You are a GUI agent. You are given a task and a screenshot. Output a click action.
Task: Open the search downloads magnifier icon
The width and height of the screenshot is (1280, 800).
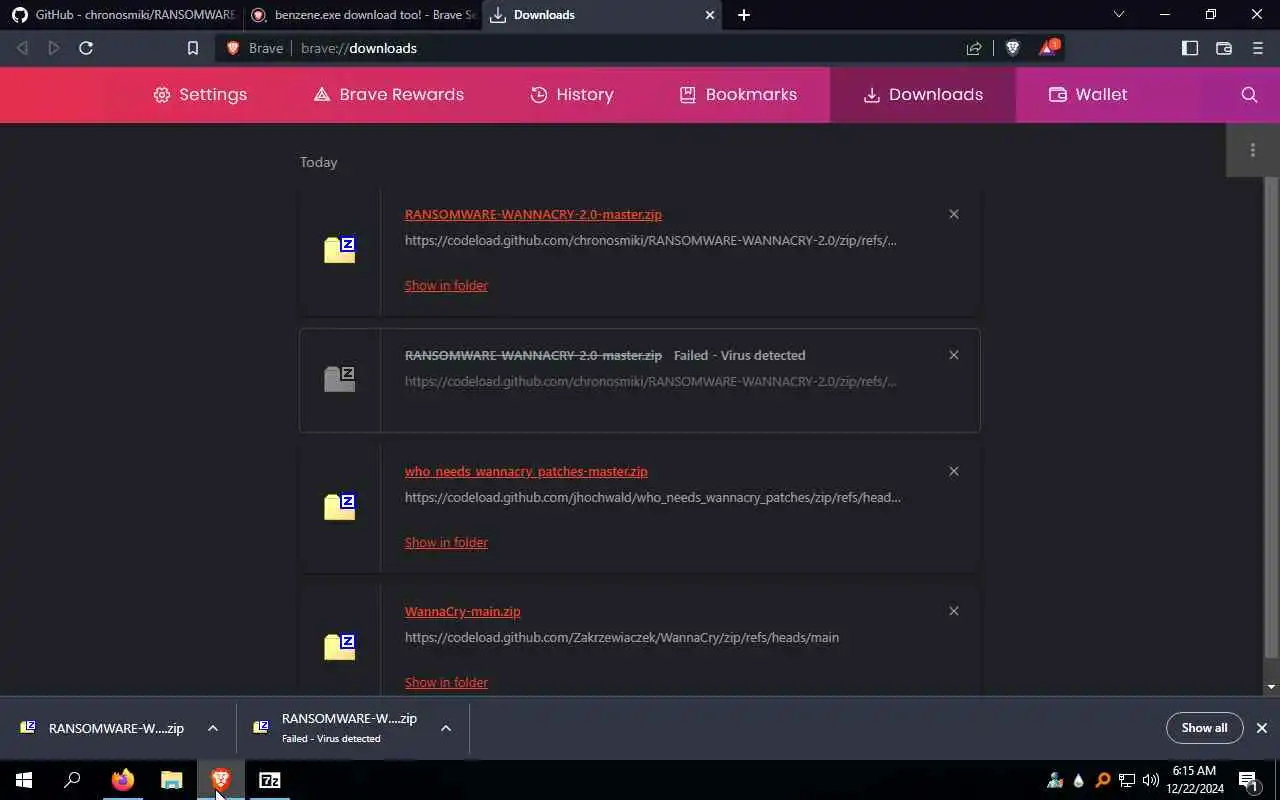[x=1249, y=95]
